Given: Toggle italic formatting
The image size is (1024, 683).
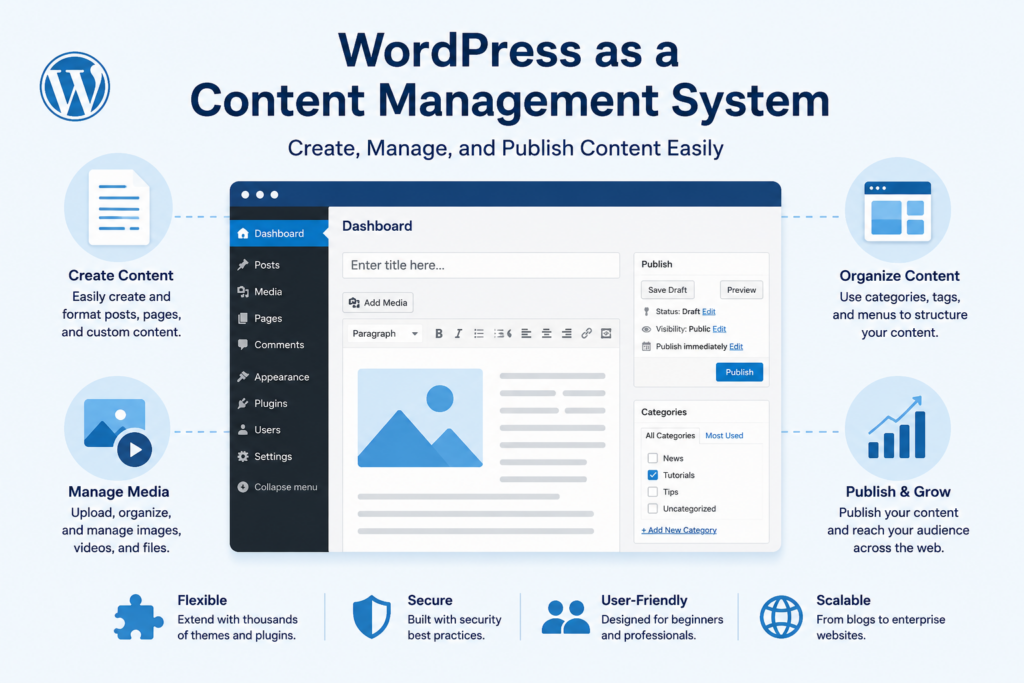Looking at the screenshot, I should (458, 333).
